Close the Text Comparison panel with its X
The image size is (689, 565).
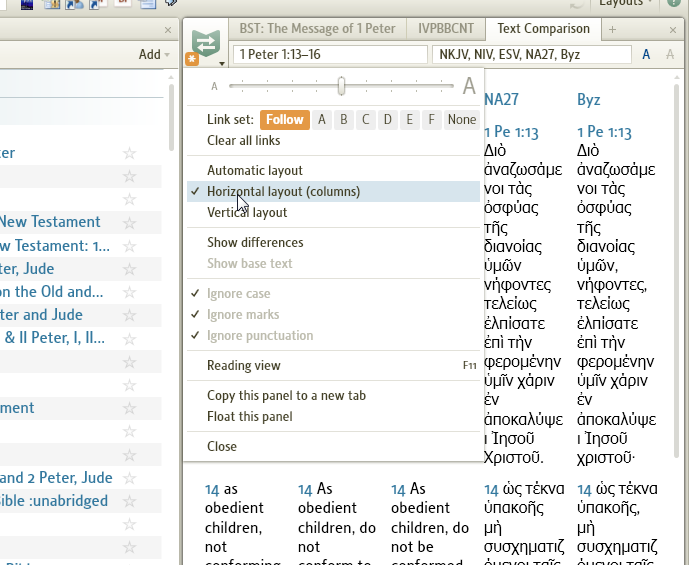(673, 30)
